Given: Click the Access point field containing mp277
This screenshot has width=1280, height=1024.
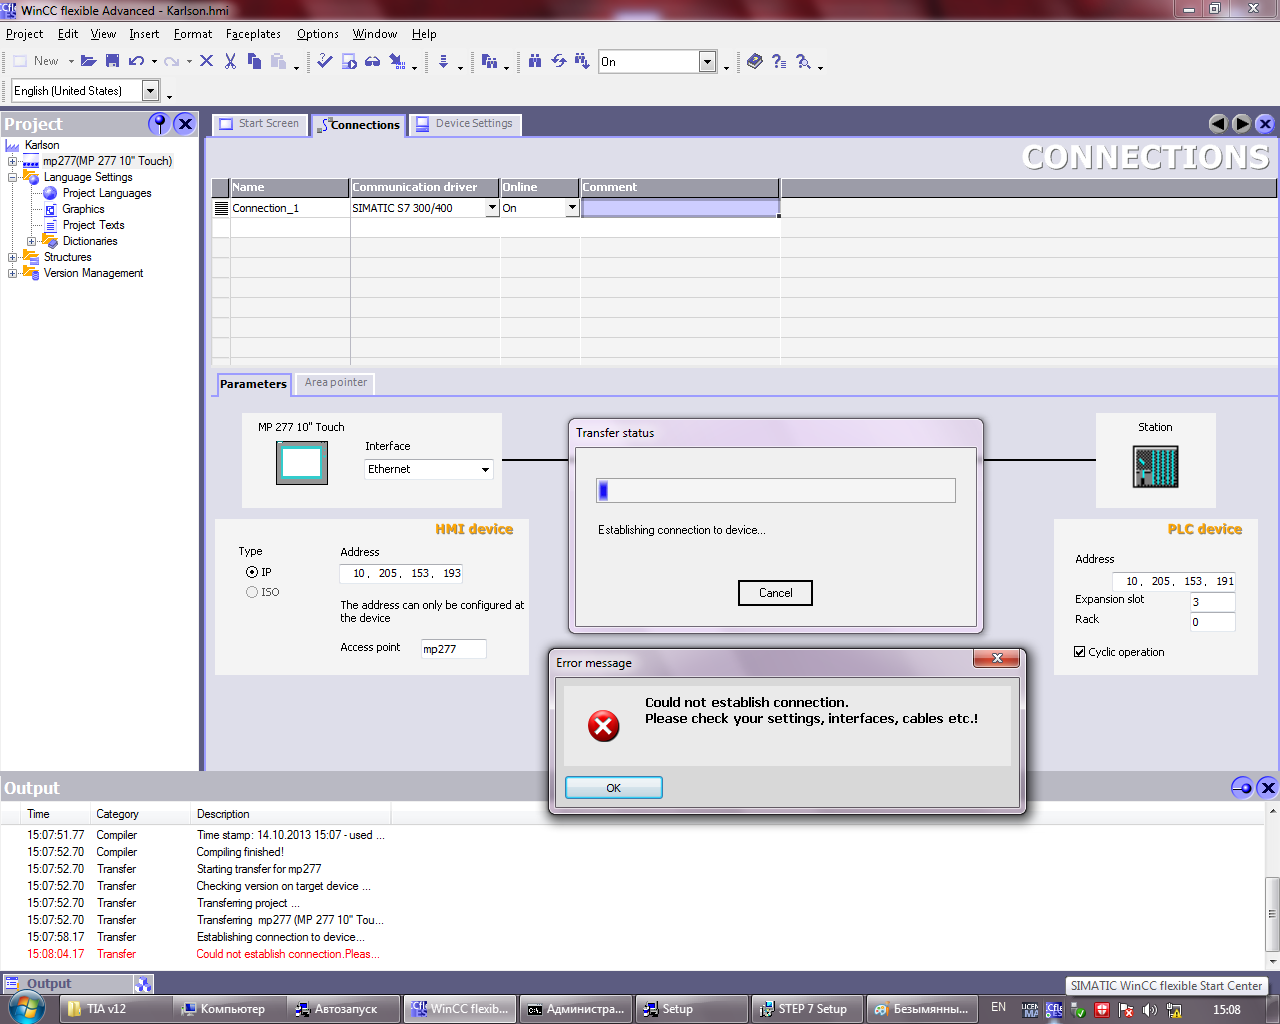Looking at the screenshot, I should [x=453, y=649].
